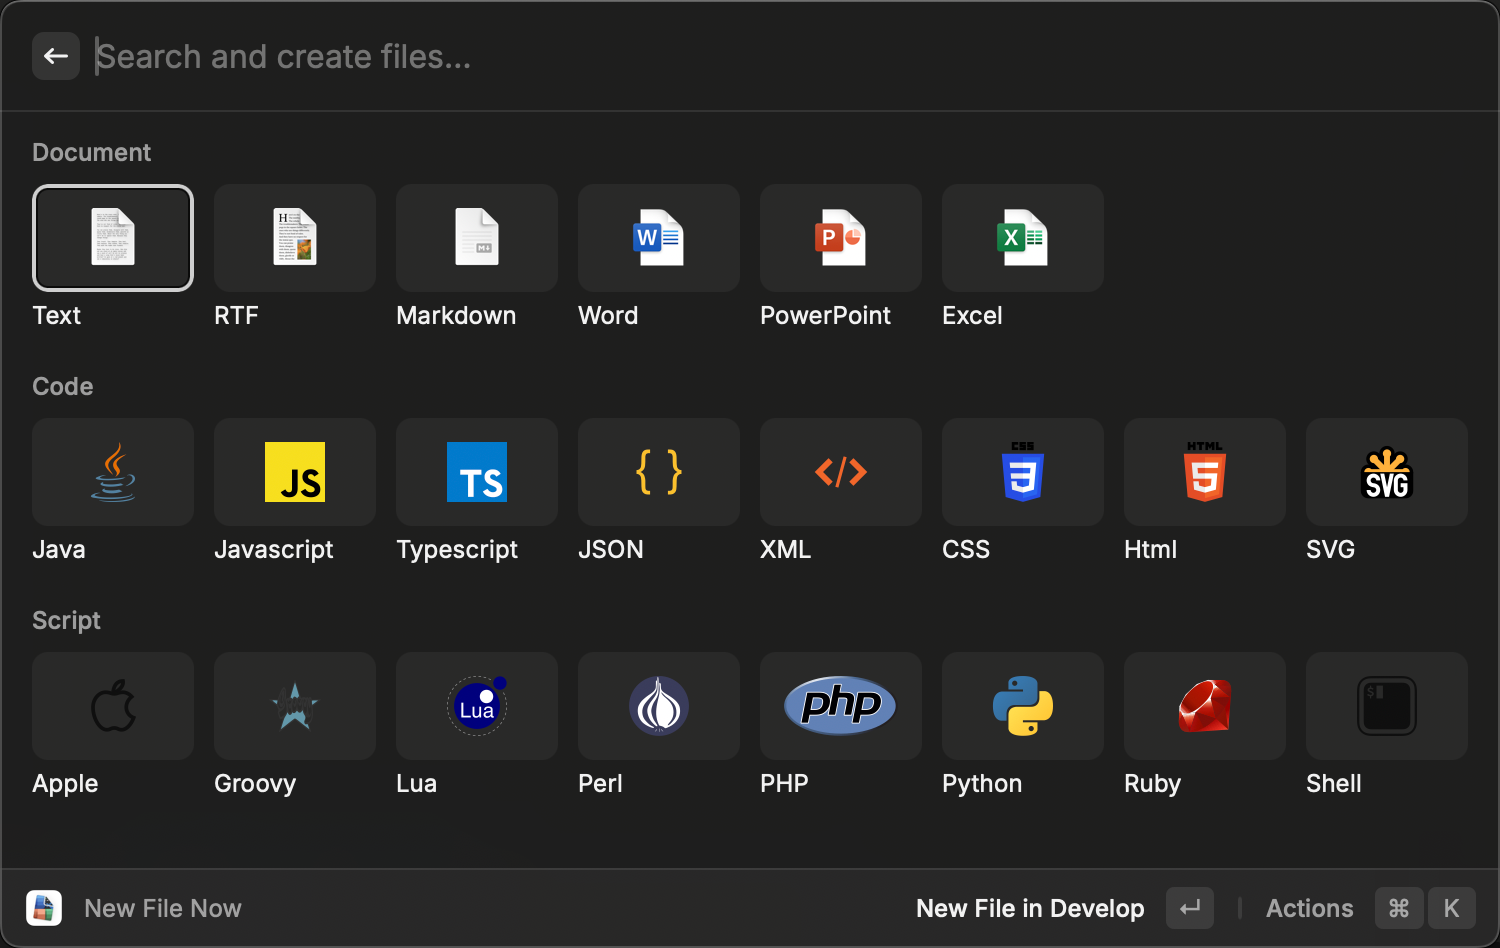Click the Script section heading

66,620
